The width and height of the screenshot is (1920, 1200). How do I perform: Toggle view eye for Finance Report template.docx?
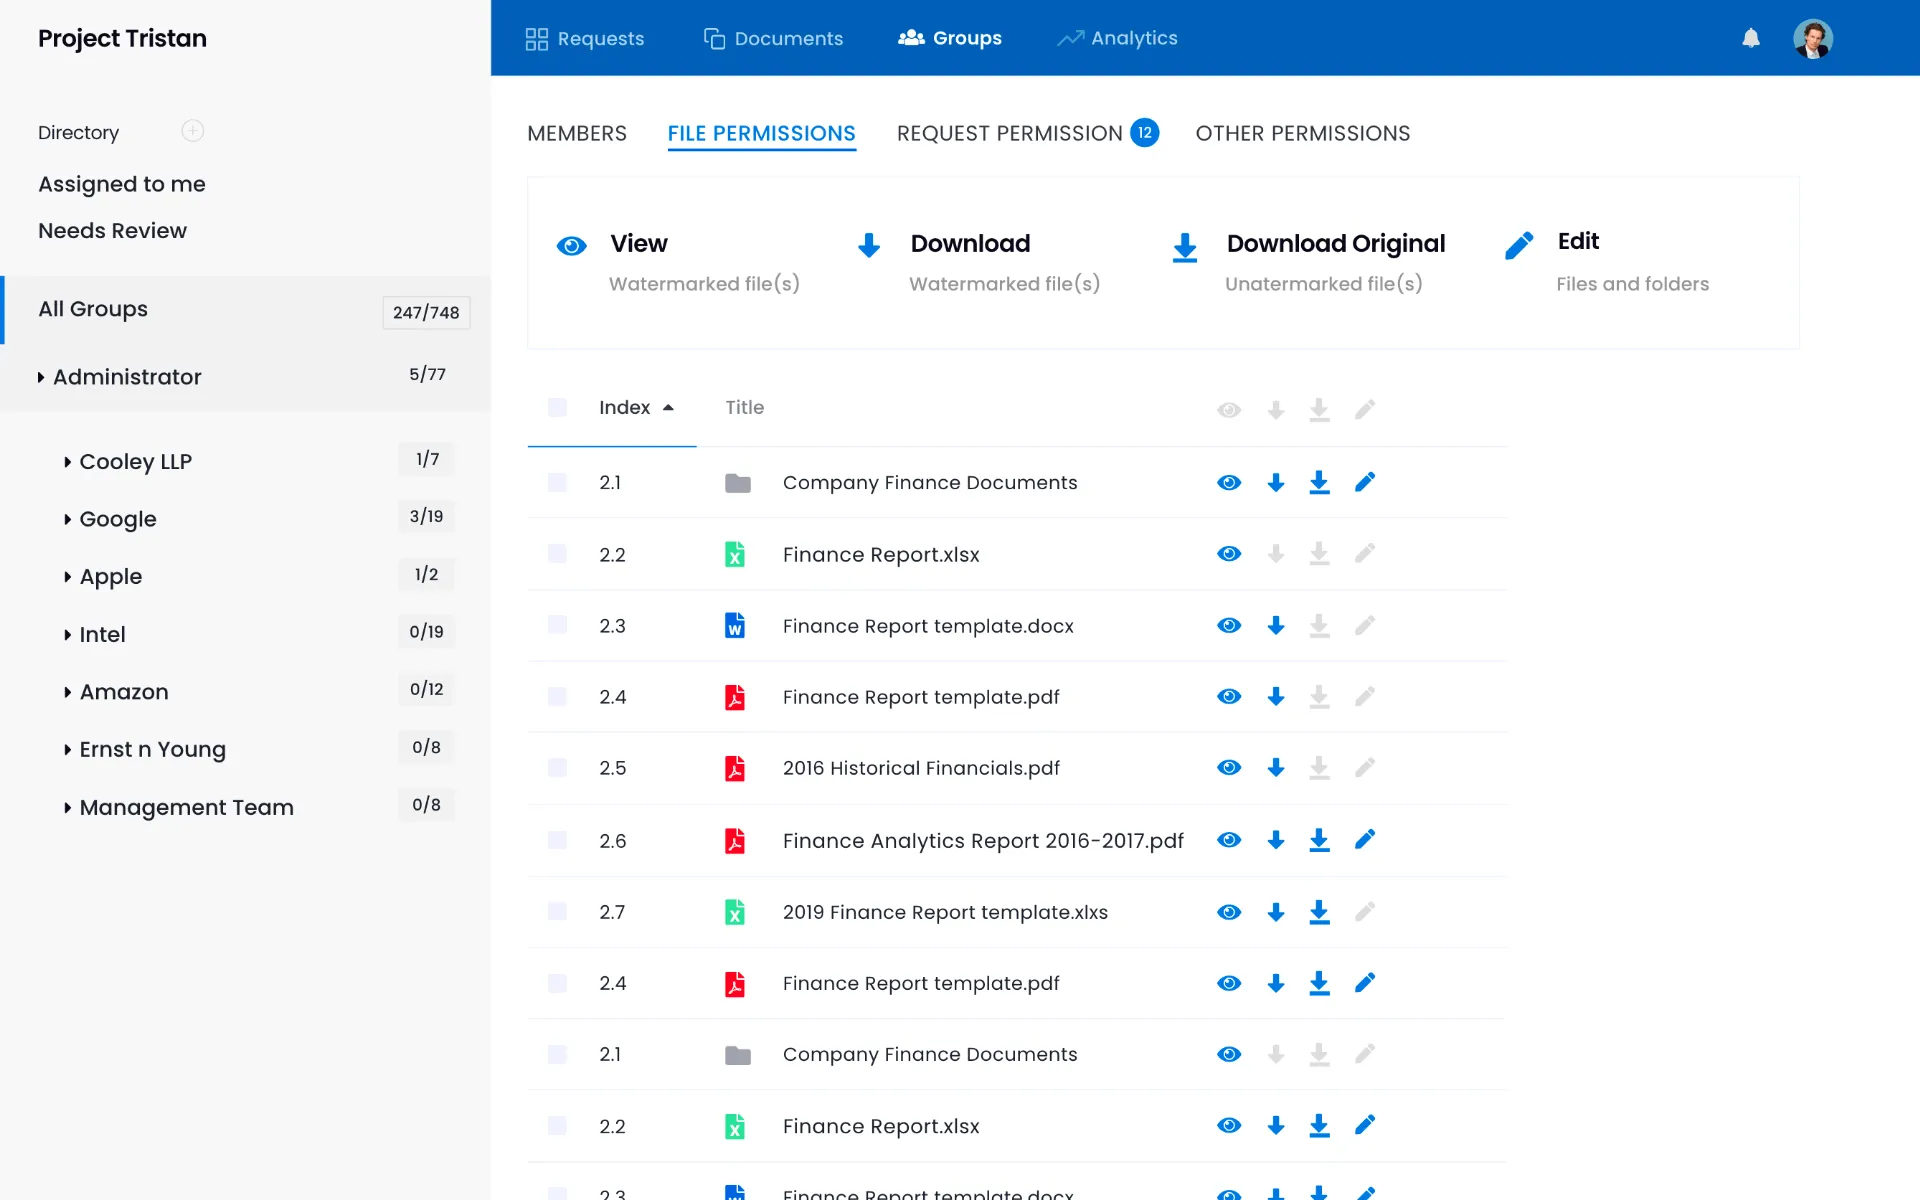[1229, 626]
